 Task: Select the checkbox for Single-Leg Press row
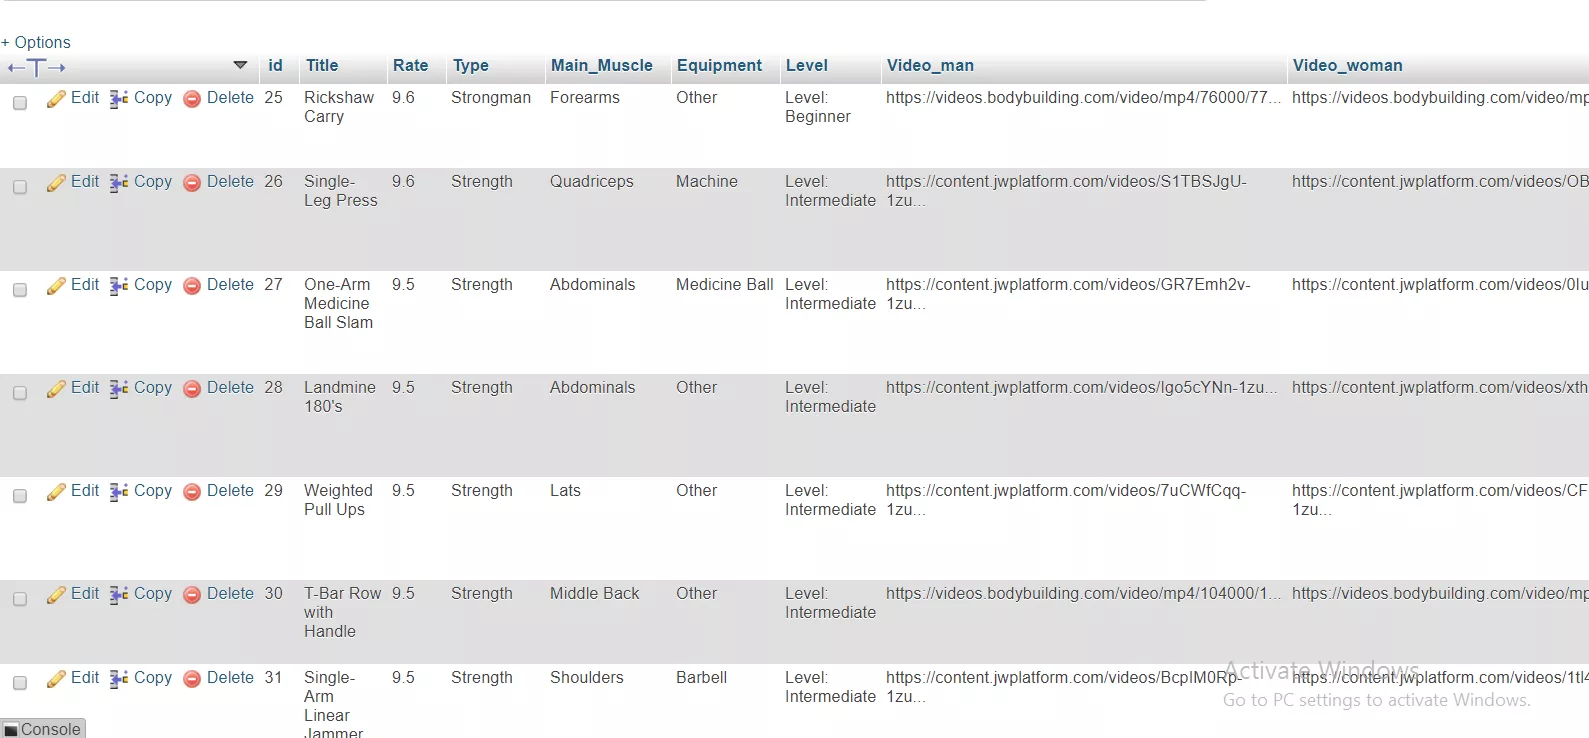(20, 187)
